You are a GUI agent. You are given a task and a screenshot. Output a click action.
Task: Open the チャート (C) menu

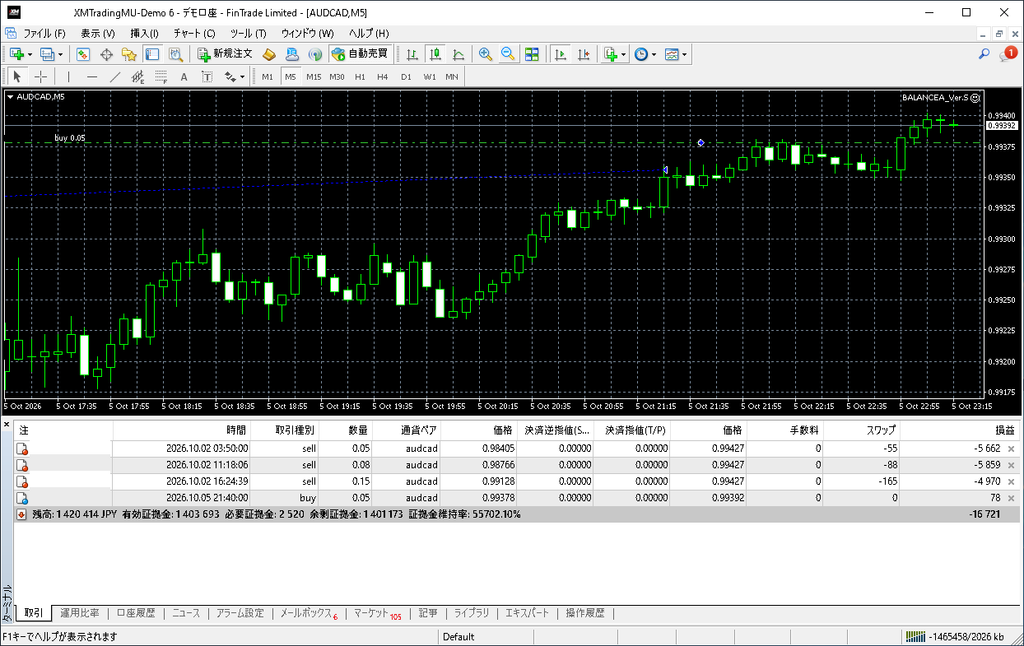pos(194,33)
